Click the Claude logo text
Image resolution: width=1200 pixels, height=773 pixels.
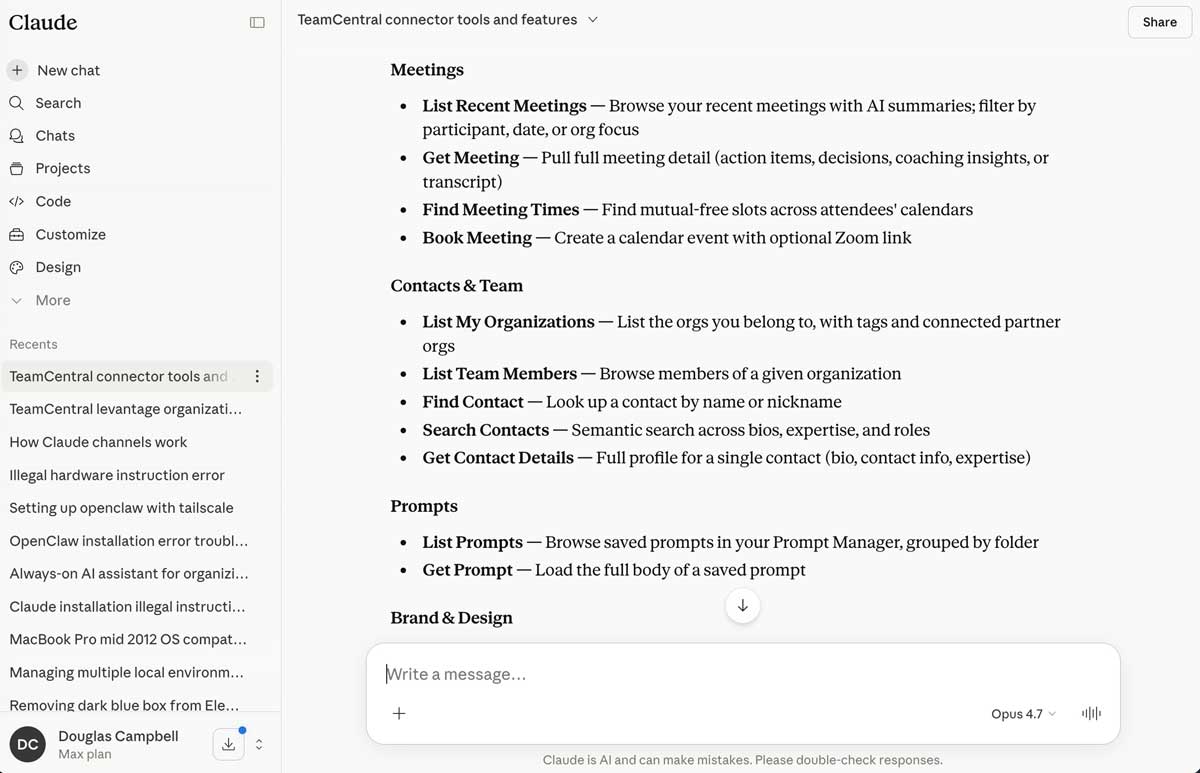click(43, 22)
